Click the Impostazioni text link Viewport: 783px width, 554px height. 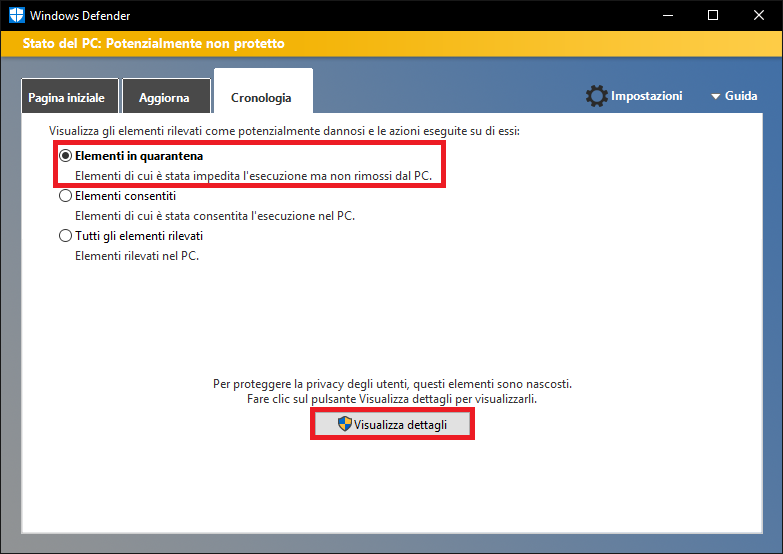tap(646, 96)
